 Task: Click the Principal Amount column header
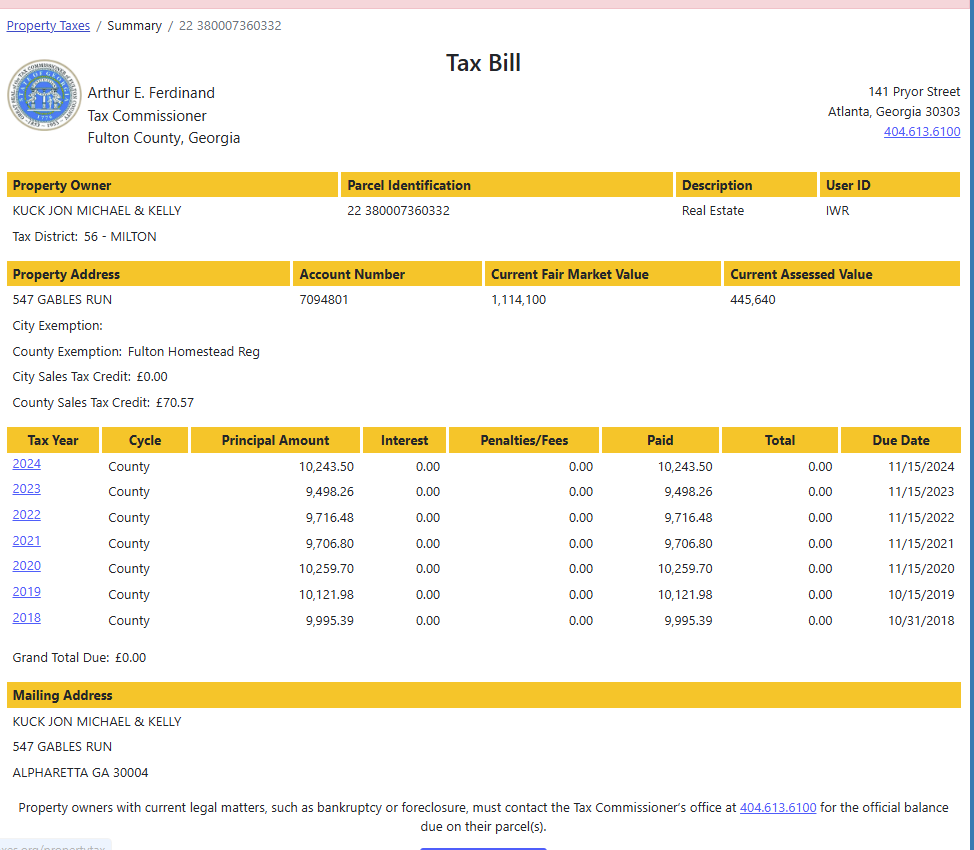point(275,440)
